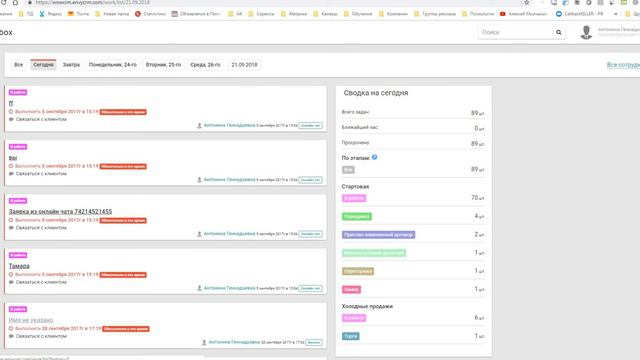The image size is (640, 360).
Task: Open the Новая папка bookmarks folder
Action: [112, 14]
